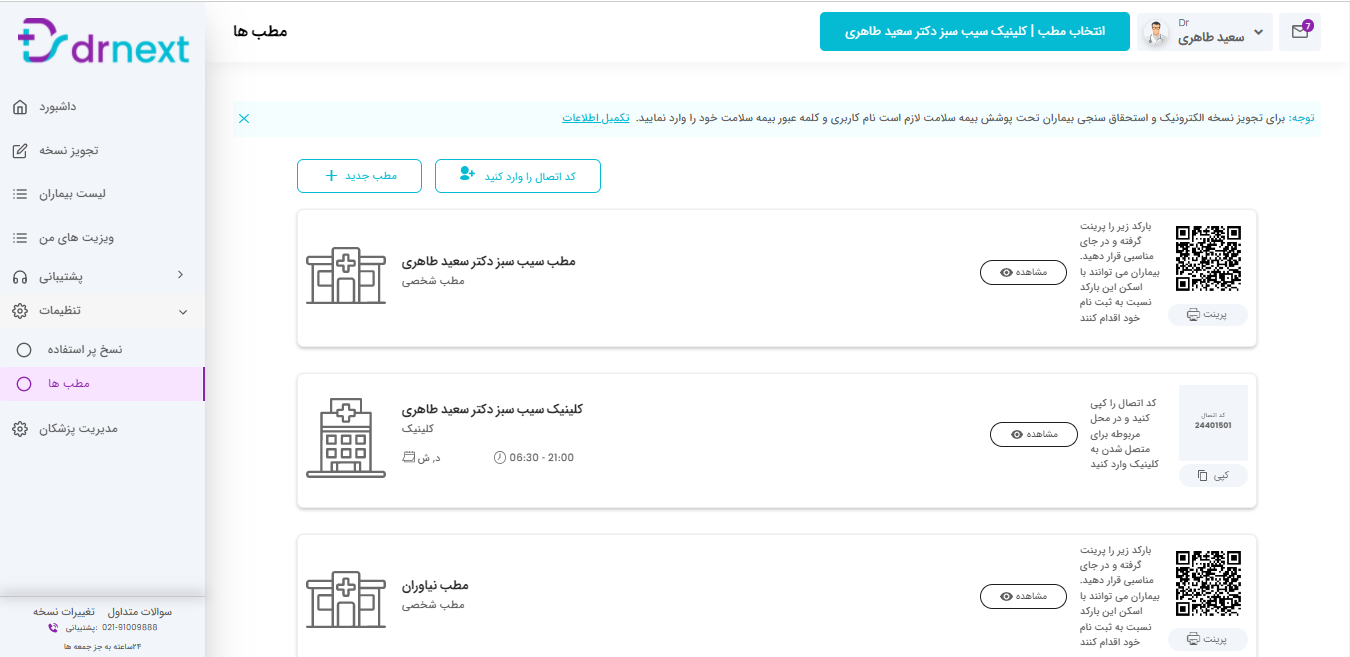Open the تغییرات نسخه footer link
1350x657 pixels.
pos(64,611)
